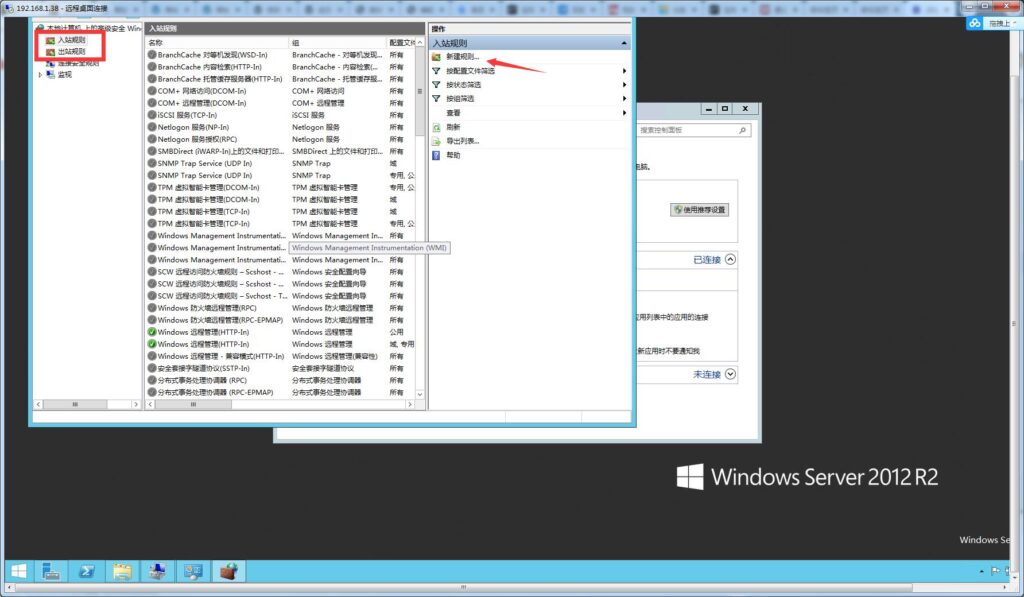This screenshot has height=597, width=1024.
Task: Select 入站规则 in the left tree
Action: point(70,41)
